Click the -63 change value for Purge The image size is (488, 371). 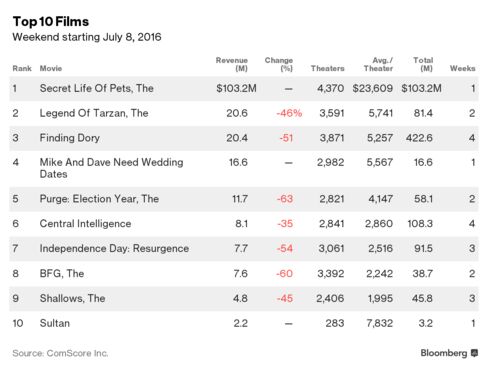click(x=285, y=199)
